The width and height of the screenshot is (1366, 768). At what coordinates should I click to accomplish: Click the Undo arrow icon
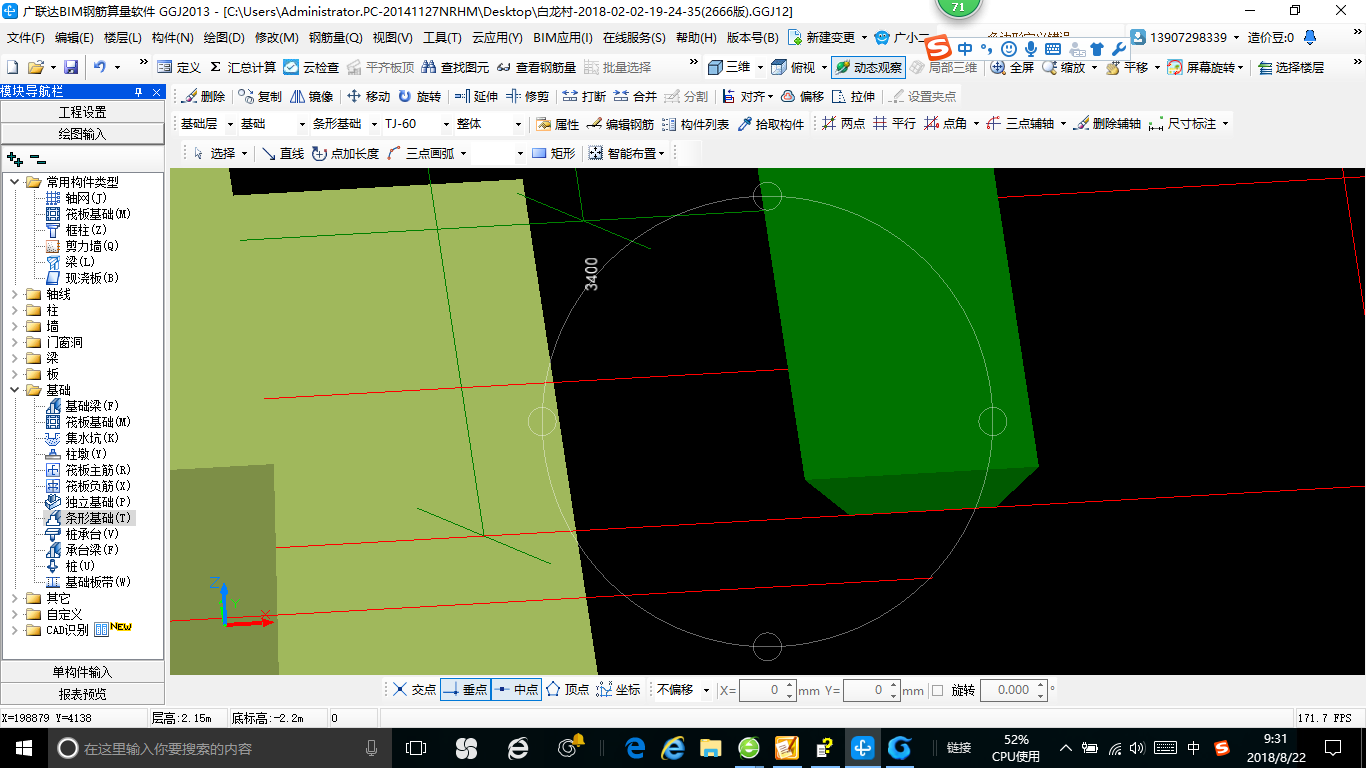(100, 67)
